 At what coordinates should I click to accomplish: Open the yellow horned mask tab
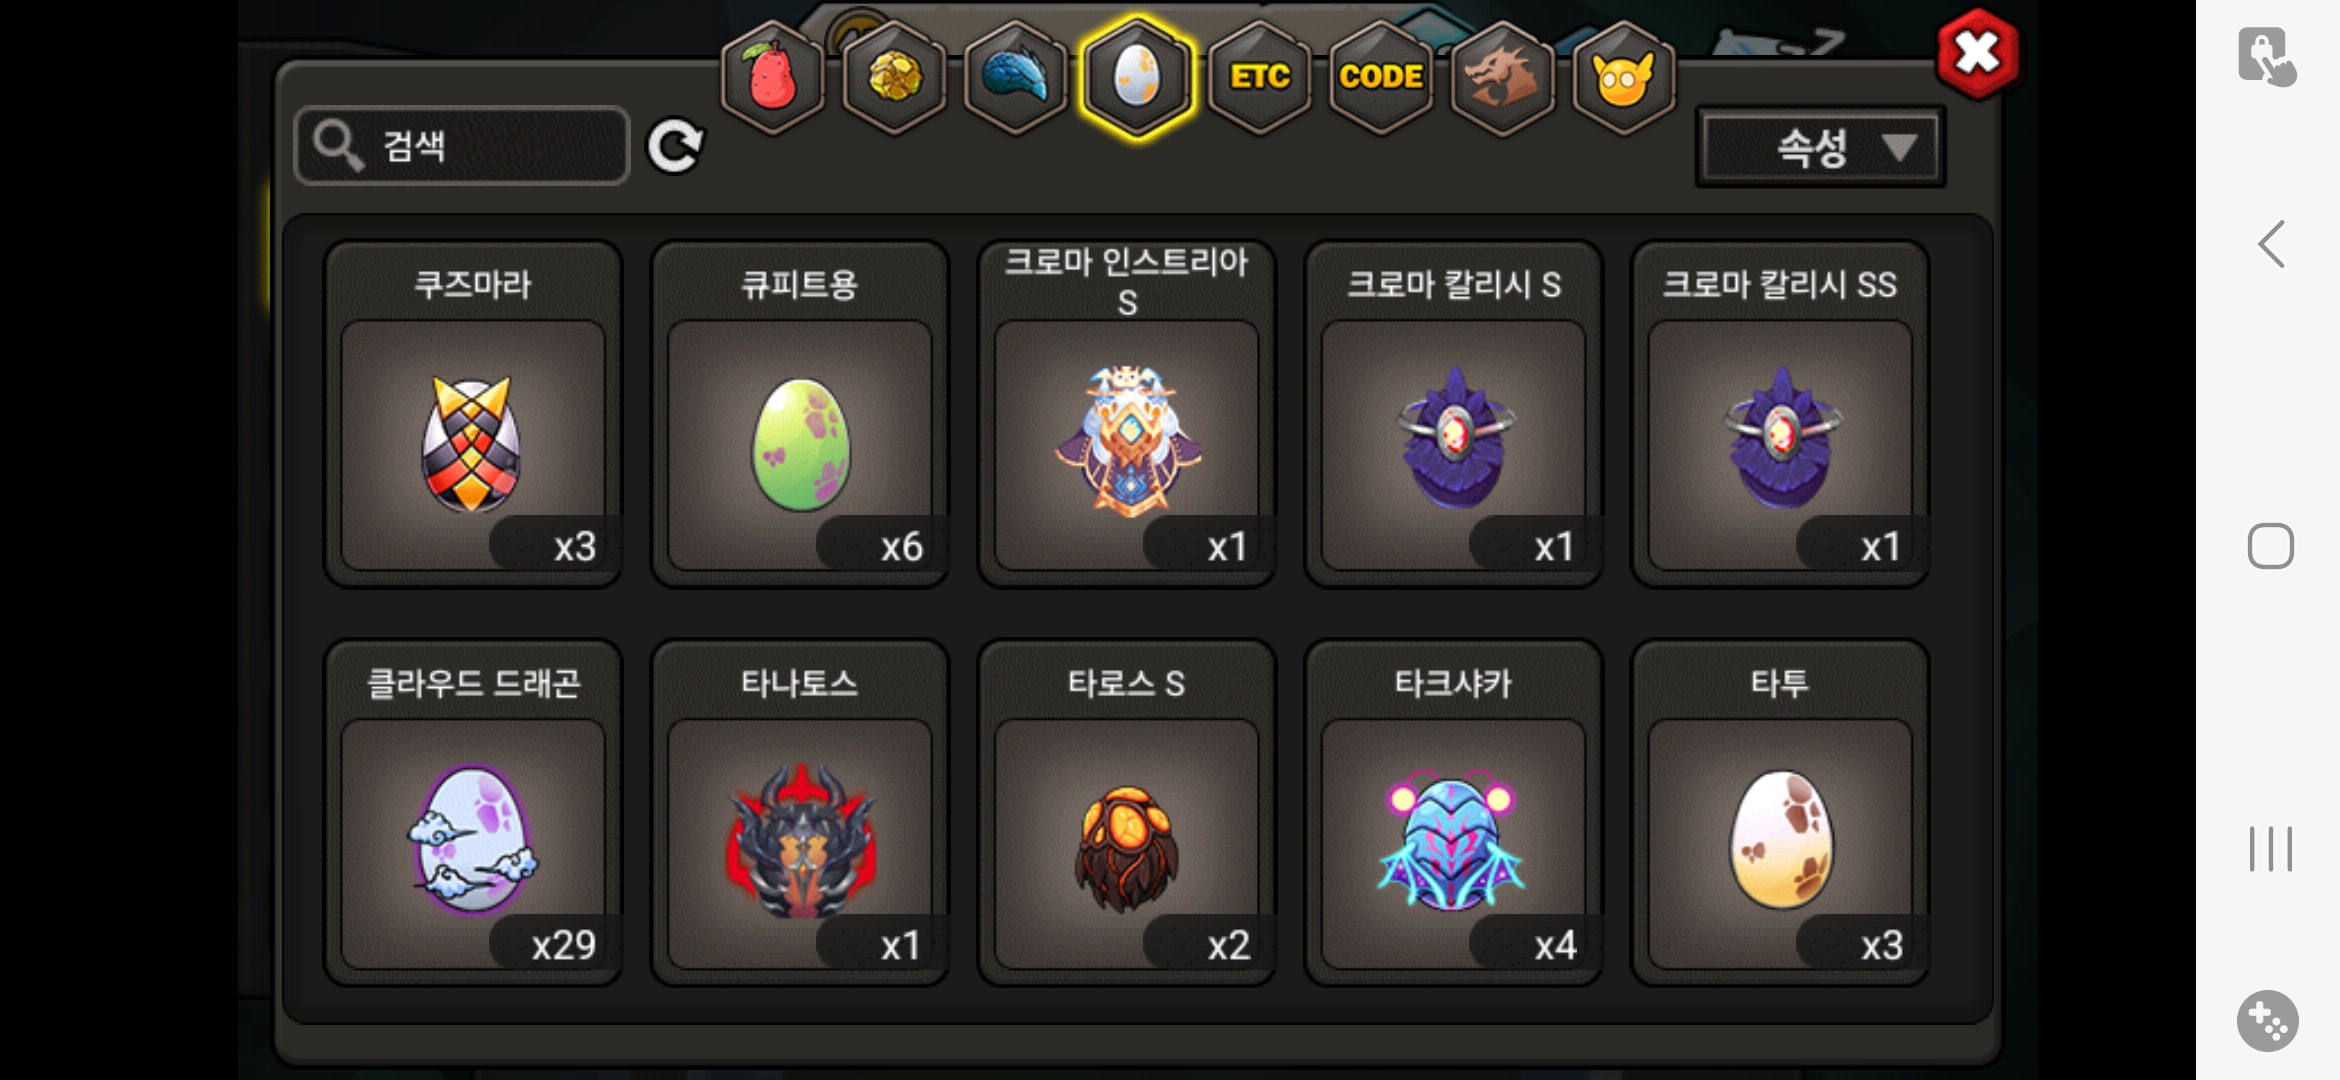pos(1624,77)
